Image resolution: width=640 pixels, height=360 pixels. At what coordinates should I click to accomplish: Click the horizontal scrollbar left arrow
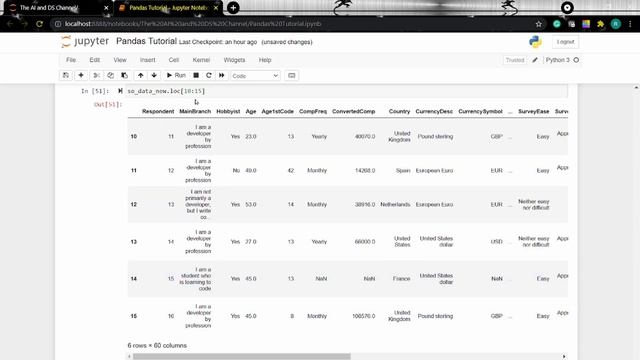130,356
